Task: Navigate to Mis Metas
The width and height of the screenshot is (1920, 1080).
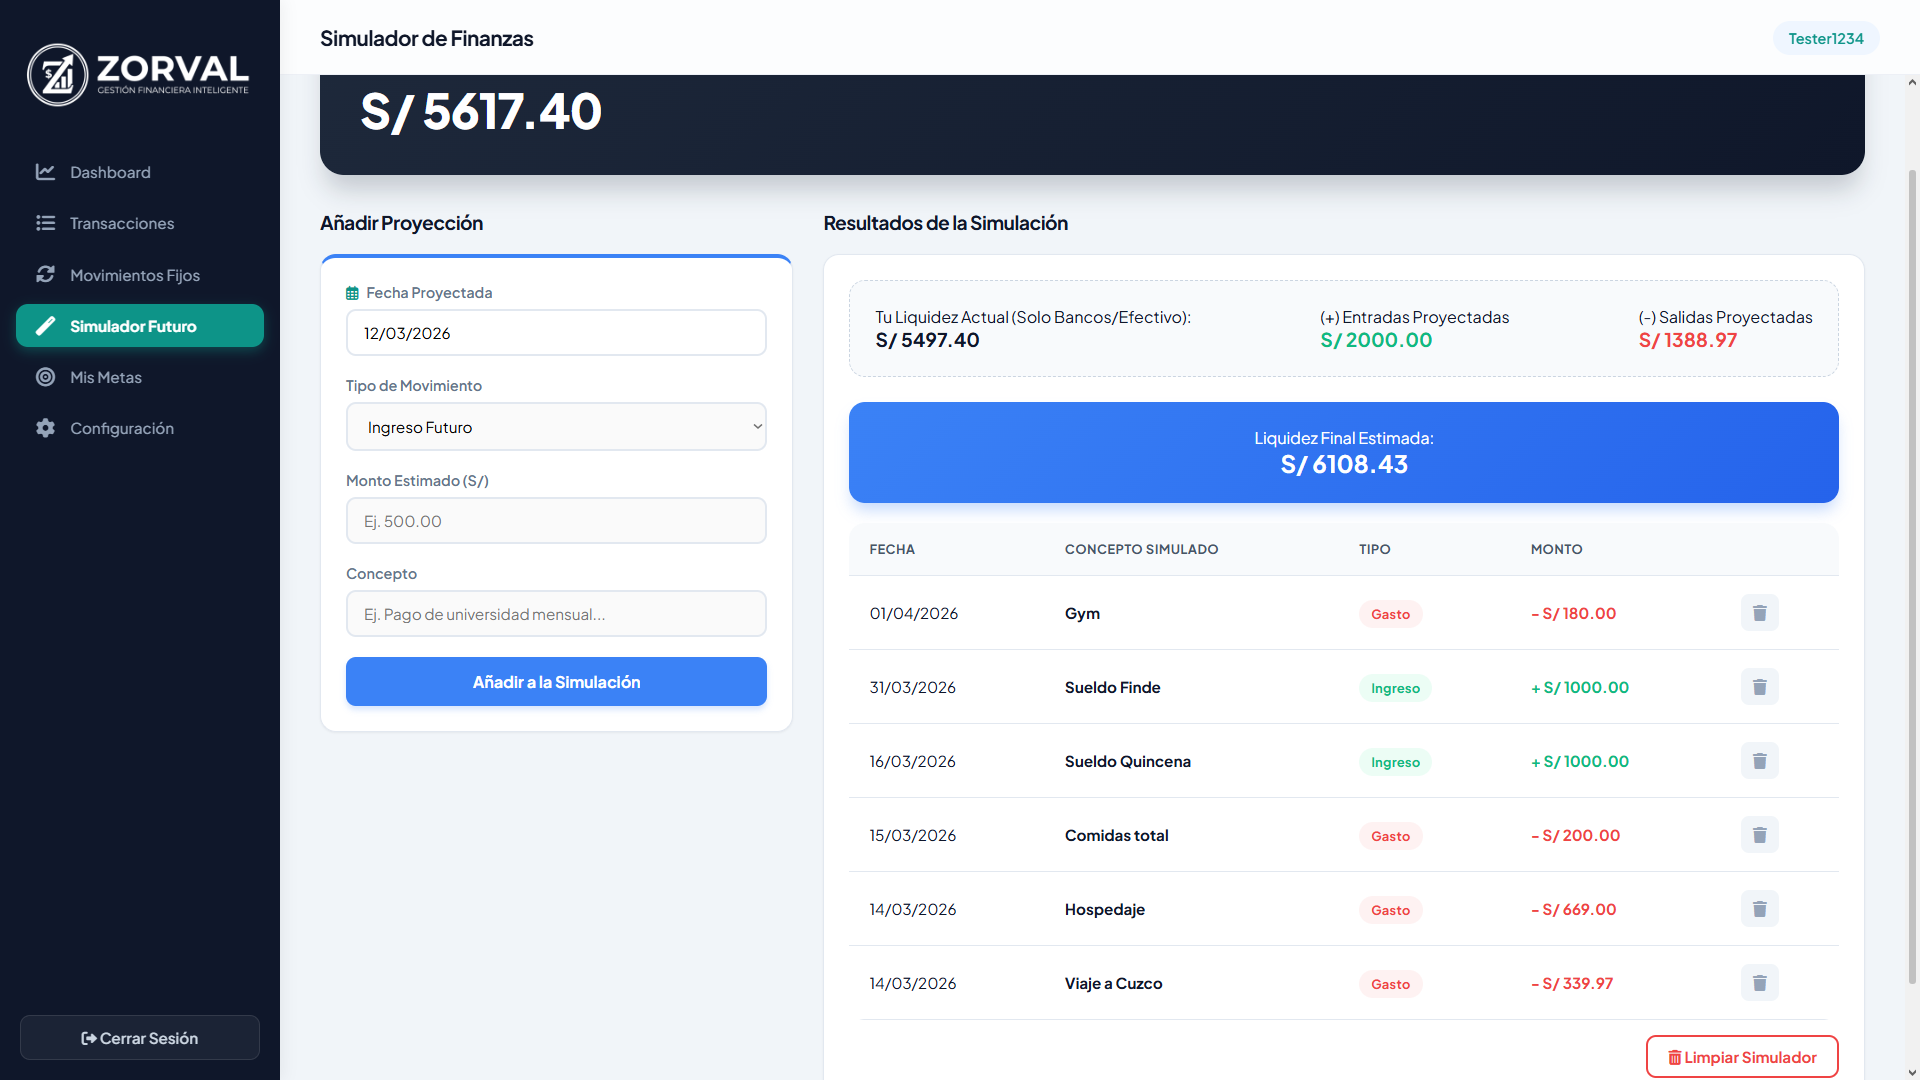Action: pyautogui.click(x=105, y=377)
